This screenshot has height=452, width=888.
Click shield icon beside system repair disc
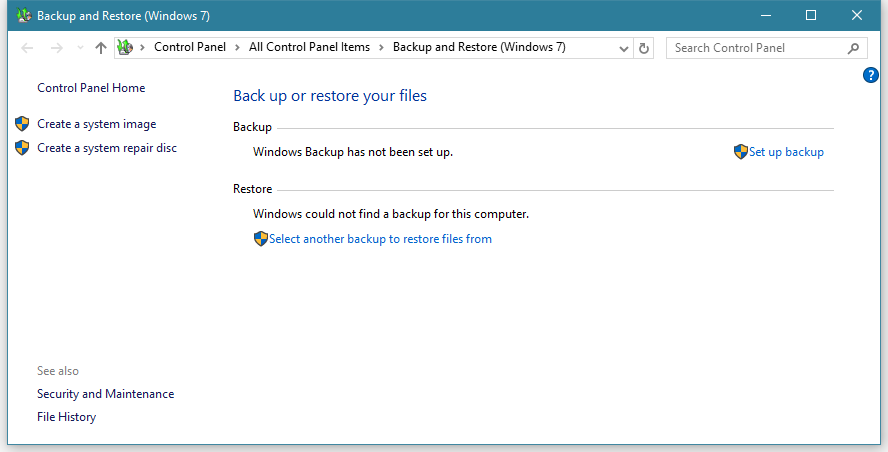[x=22, y=148]
